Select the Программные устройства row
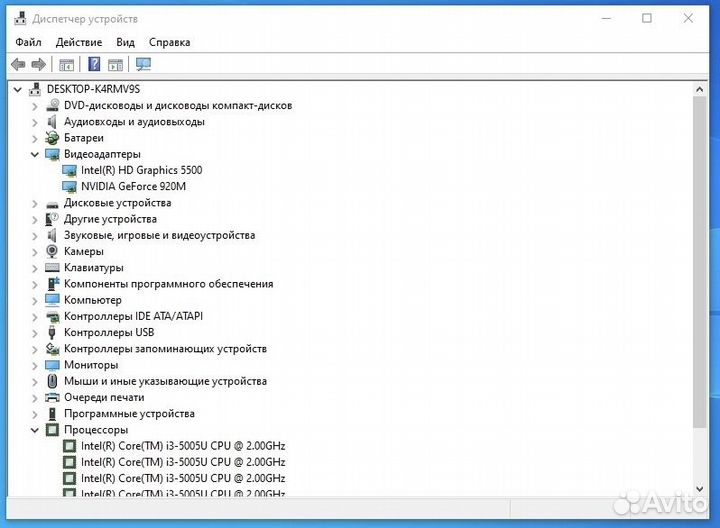720x528 pixels. [129, 413]
